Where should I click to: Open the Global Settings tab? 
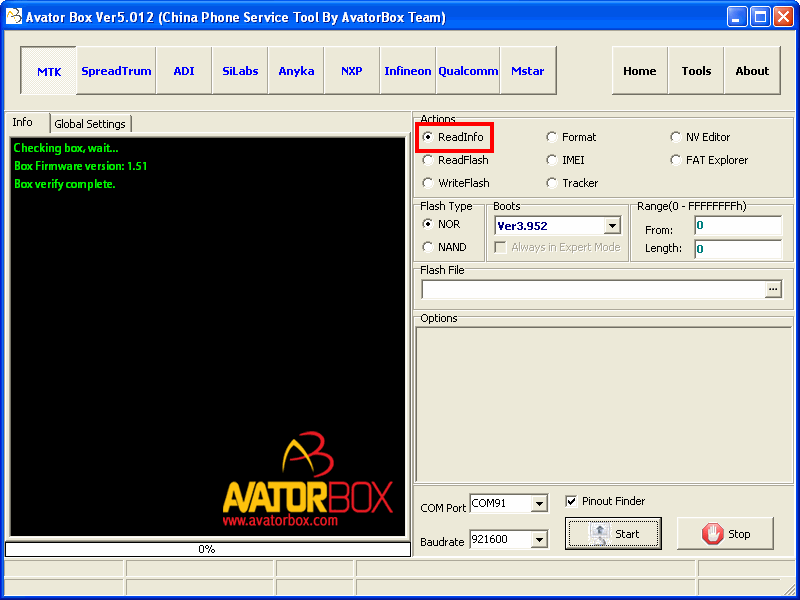[90, 124]
